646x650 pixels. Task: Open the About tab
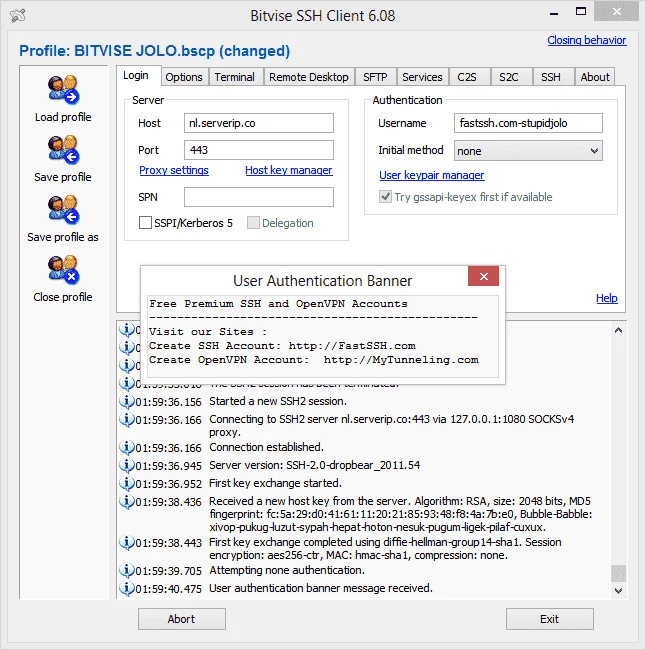pos(595,77)
